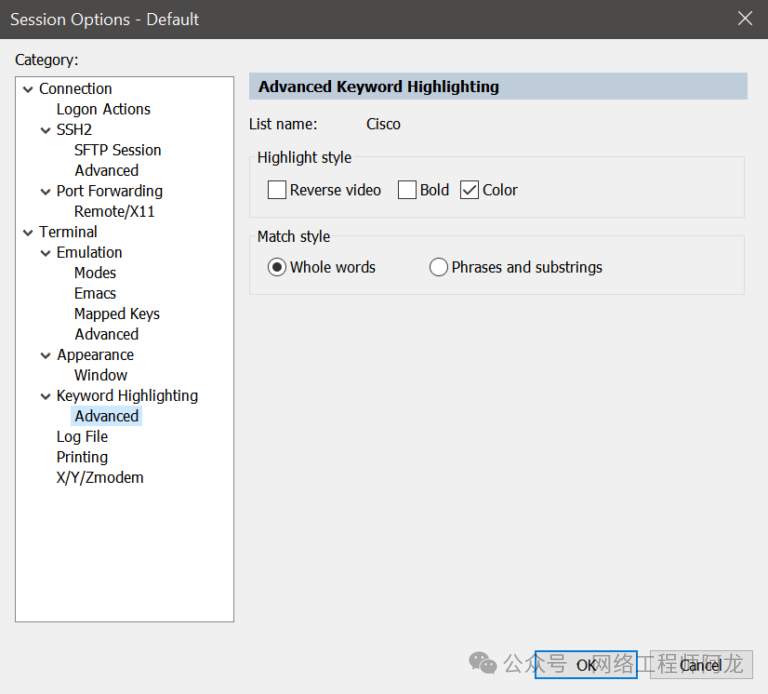Collapse the Connection tree node
Viewport: 768px width, 694px height.
[28, 89]
